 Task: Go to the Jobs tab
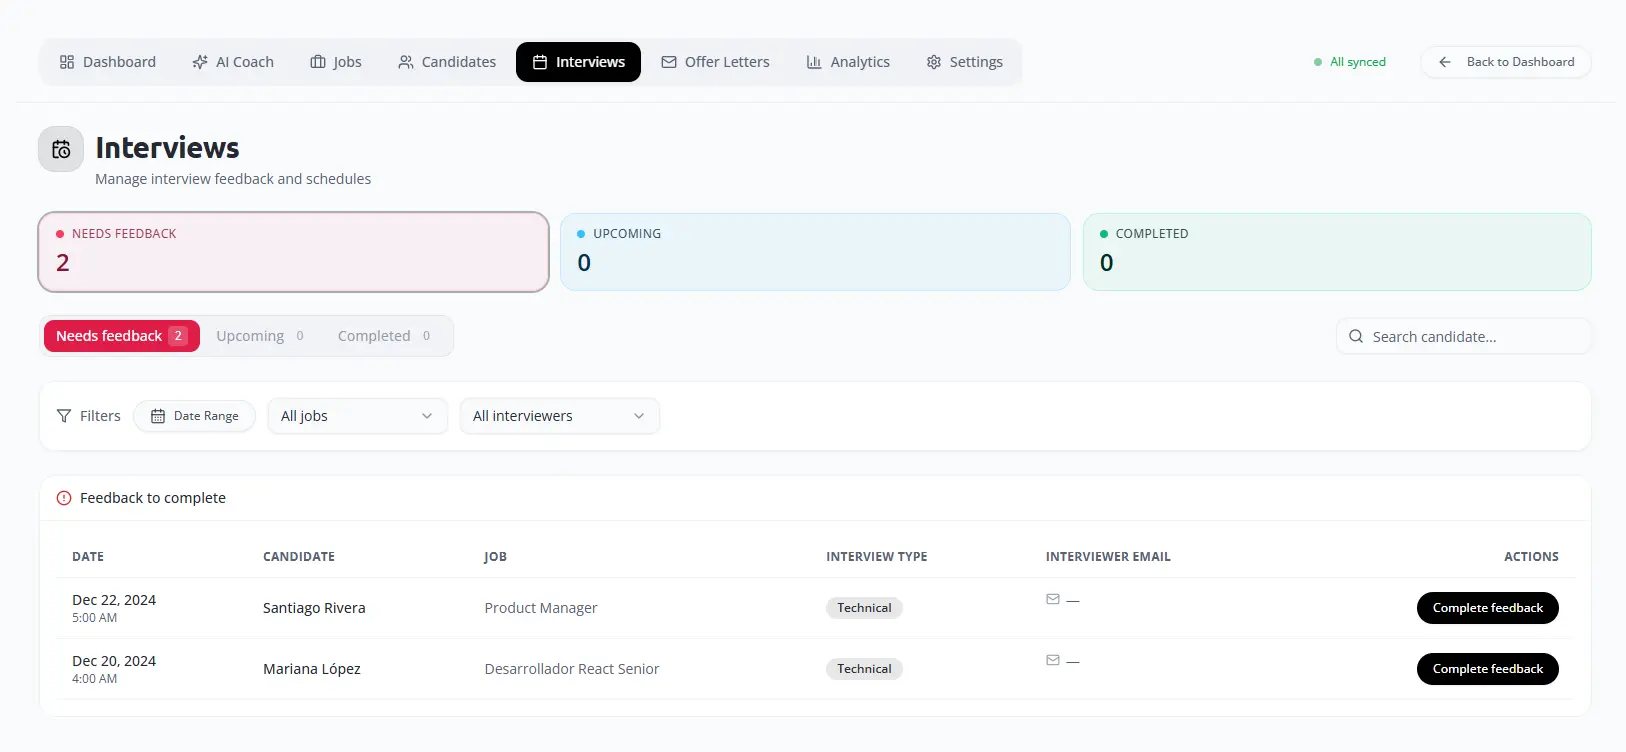[x=336, y=62]
